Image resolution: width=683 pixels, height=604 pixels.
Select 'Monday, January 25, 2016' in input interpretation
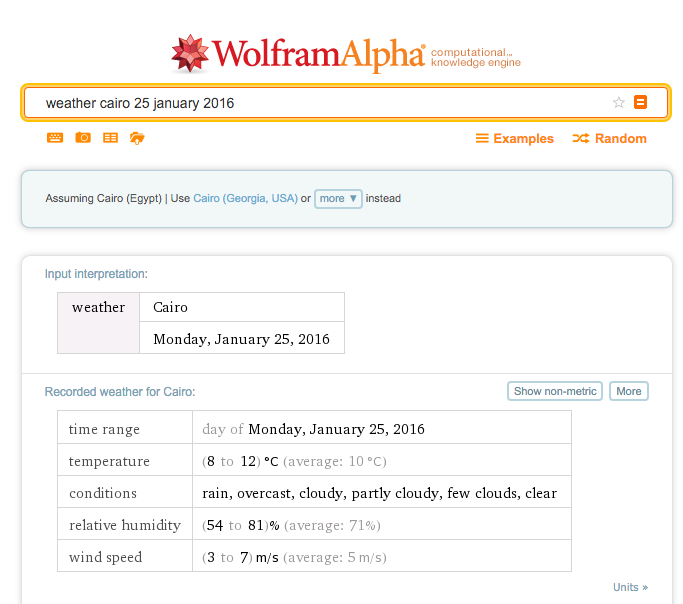pos(241,338)
